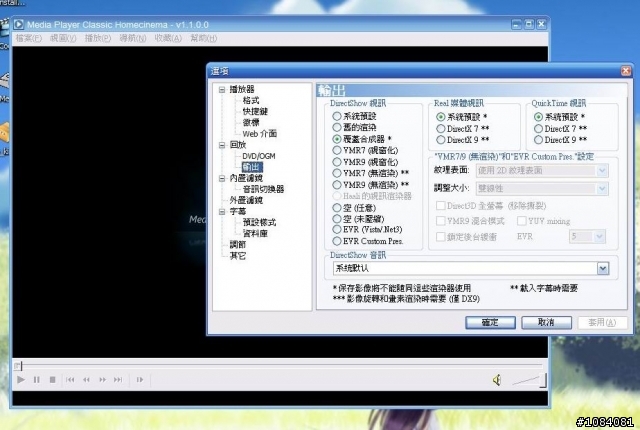
Task: Select DirectX 9 under Real 媒體視訊
Action: pos(440,140)
